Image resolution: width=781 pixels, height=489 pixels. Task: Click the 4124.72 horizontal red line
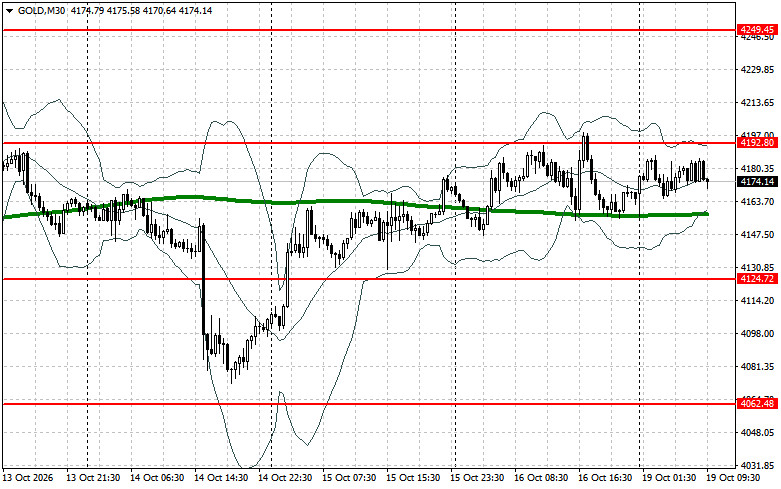369,279
